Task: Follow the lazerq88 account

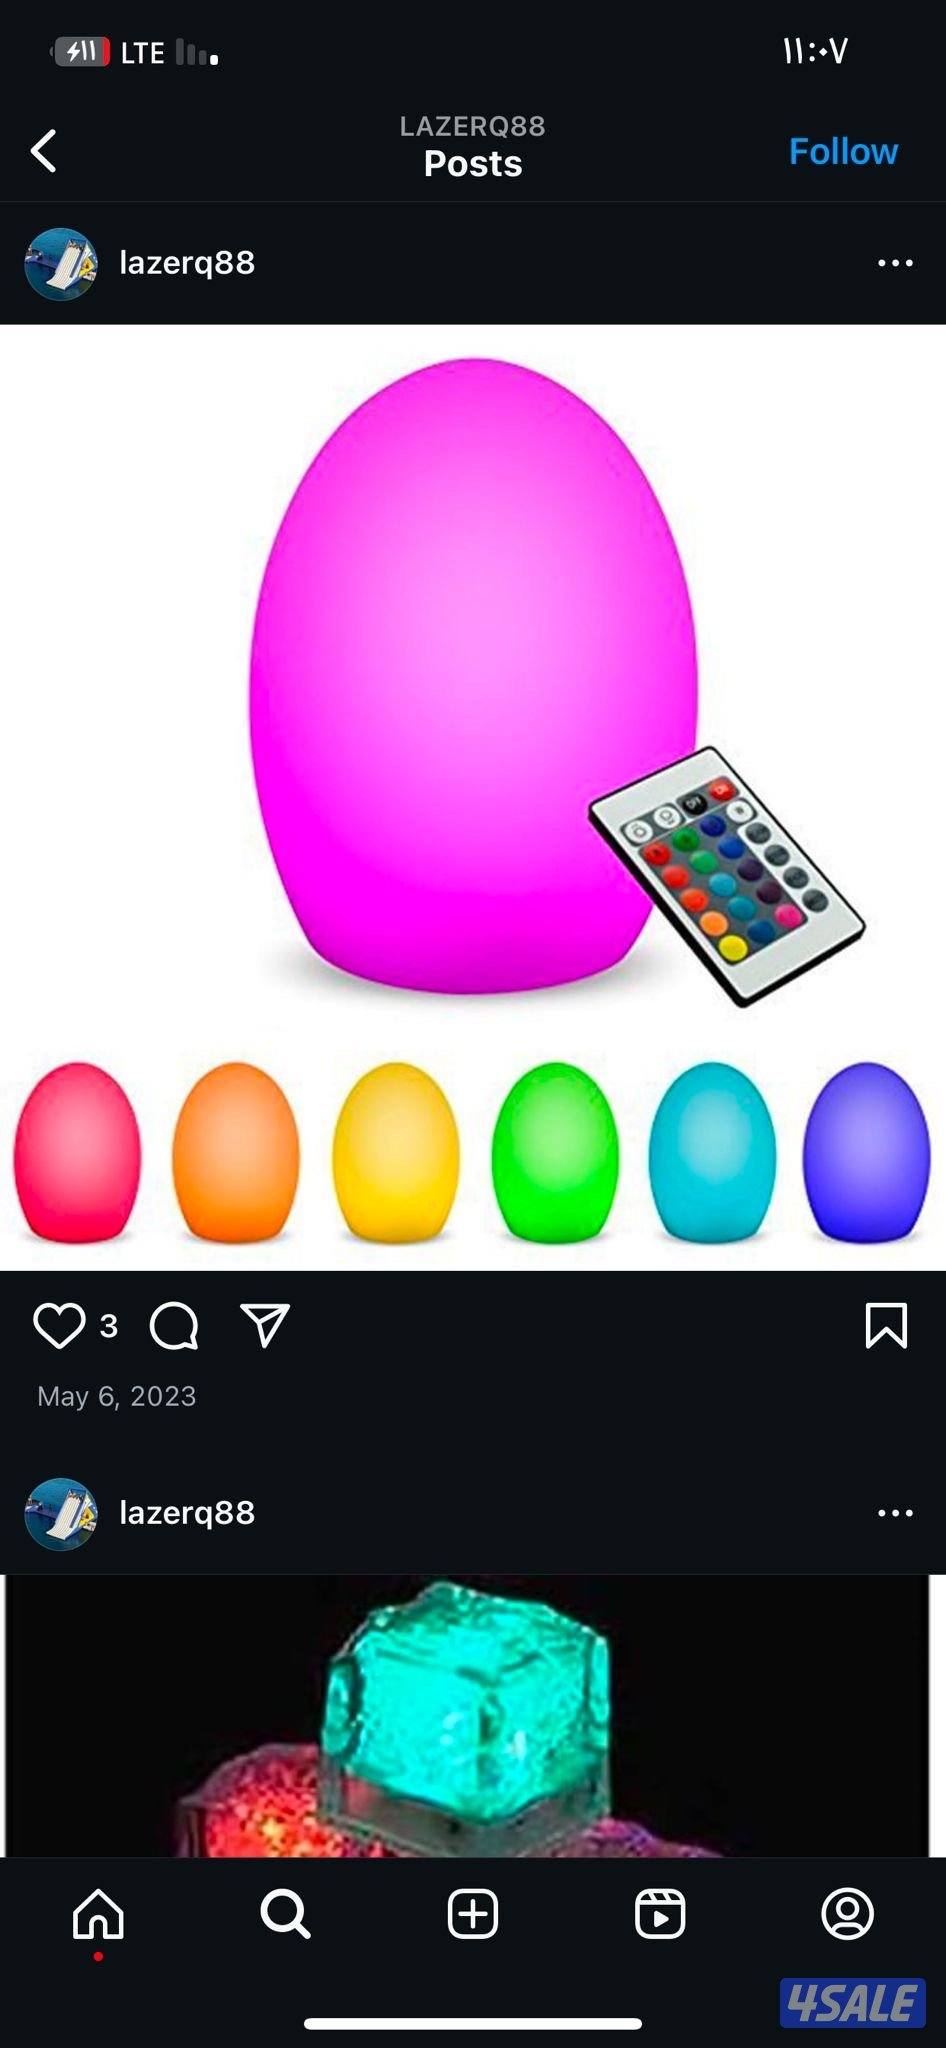Action: tap(843, 151)
